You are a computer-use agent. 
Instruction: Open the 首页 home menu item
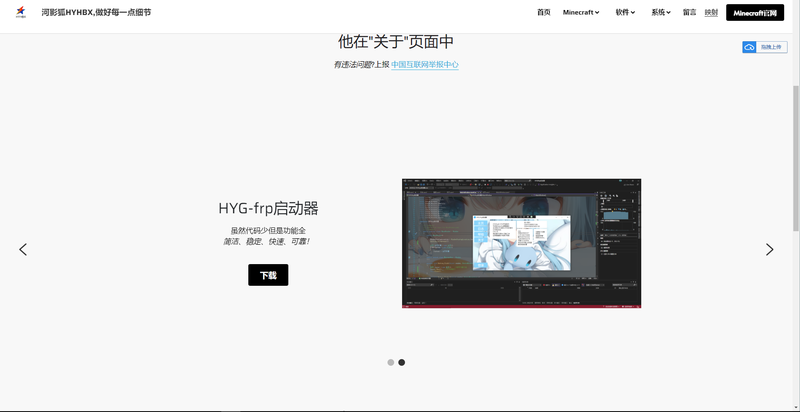[x=544, y=12]
